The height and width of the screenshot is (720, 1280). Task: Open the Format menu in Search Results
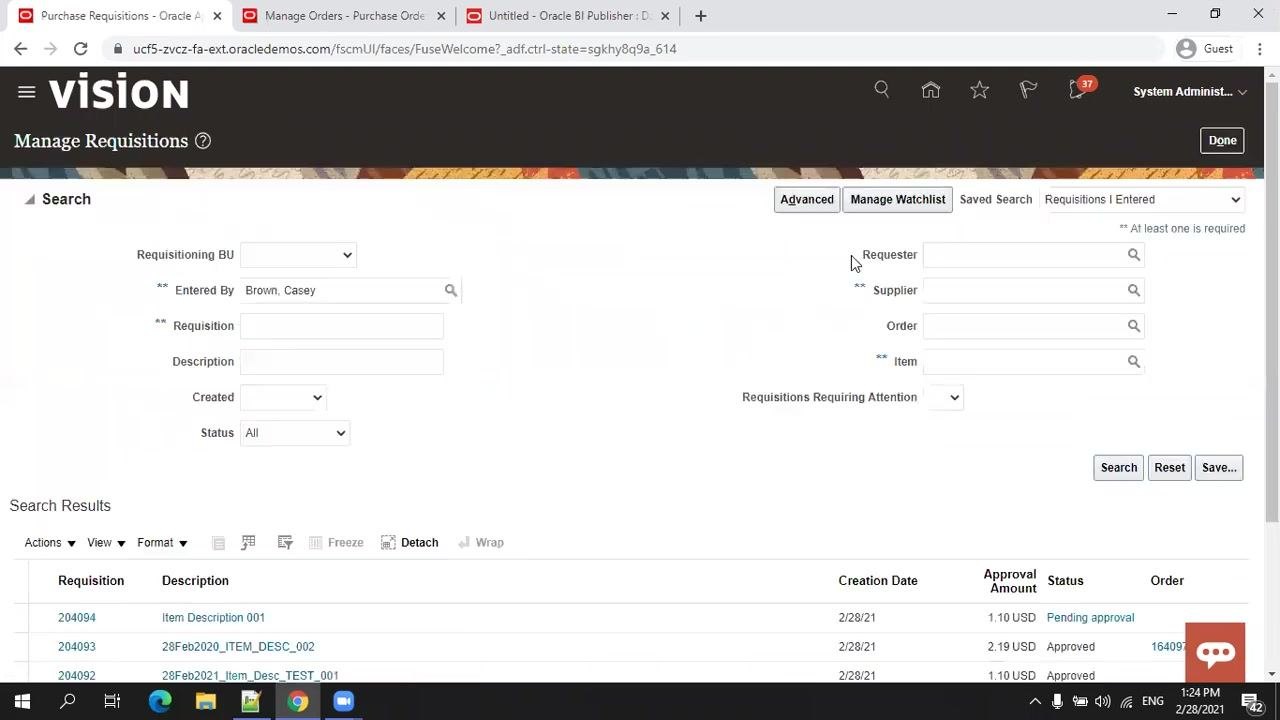pos(162,542)
